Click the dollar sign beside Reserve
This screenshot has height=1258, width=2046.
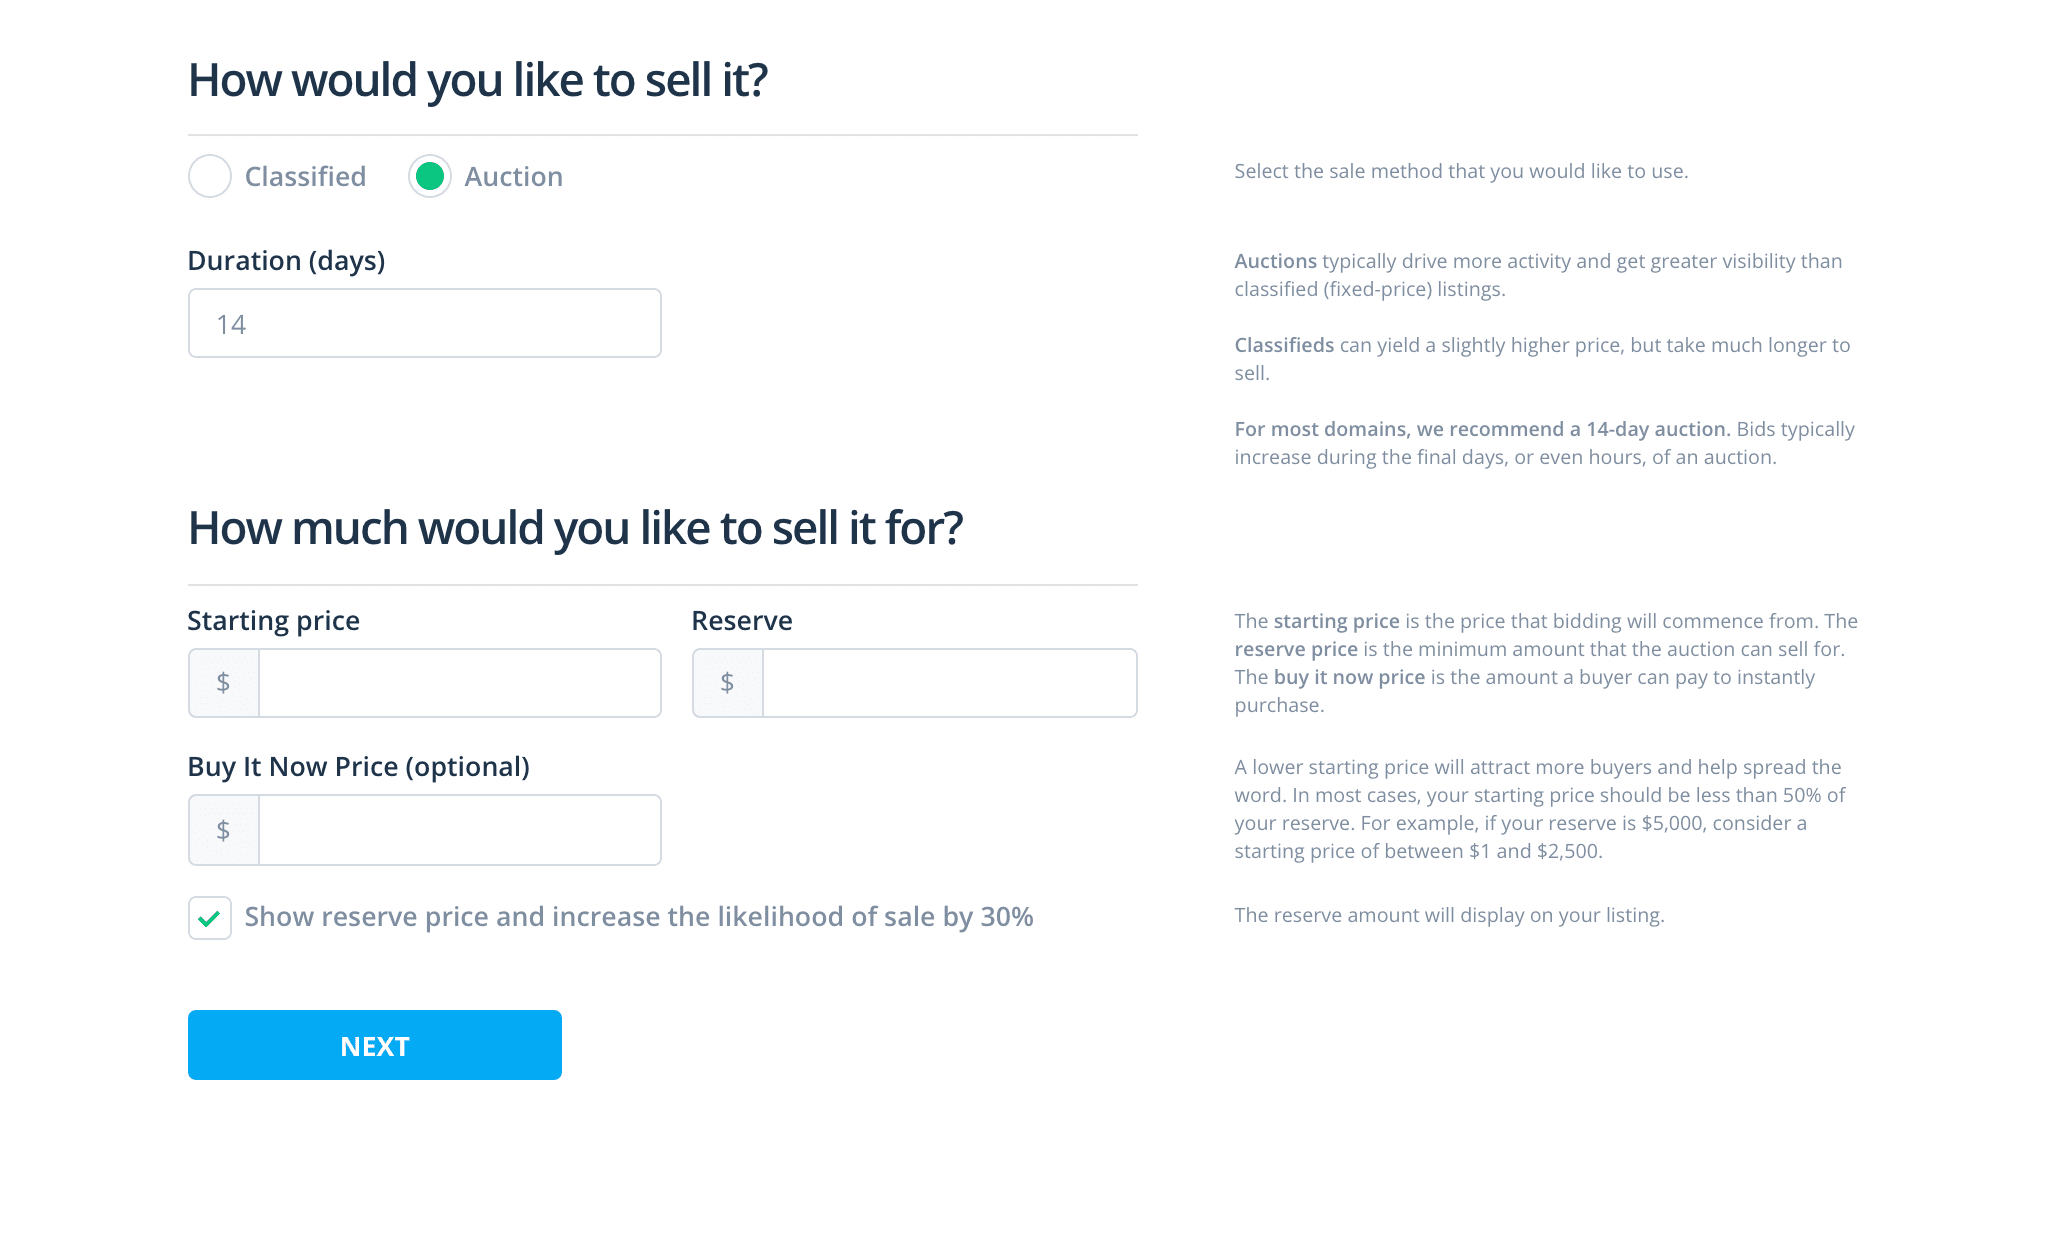pos(727,682)
